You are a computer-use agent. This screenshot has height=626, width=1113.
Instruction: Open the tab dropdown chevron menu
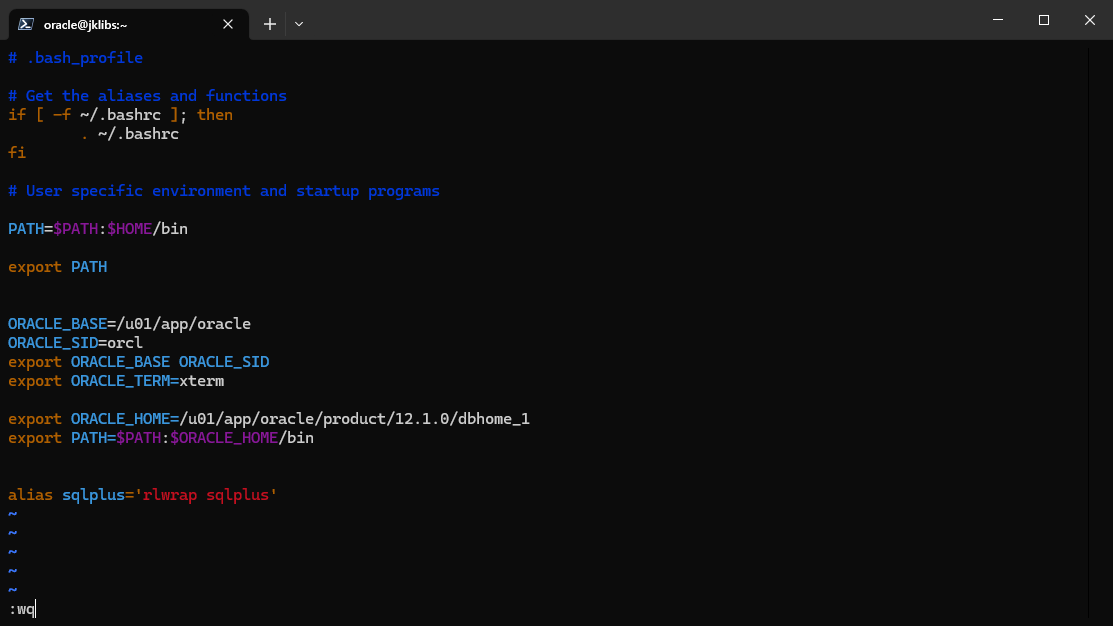click(x=298, y=24)
